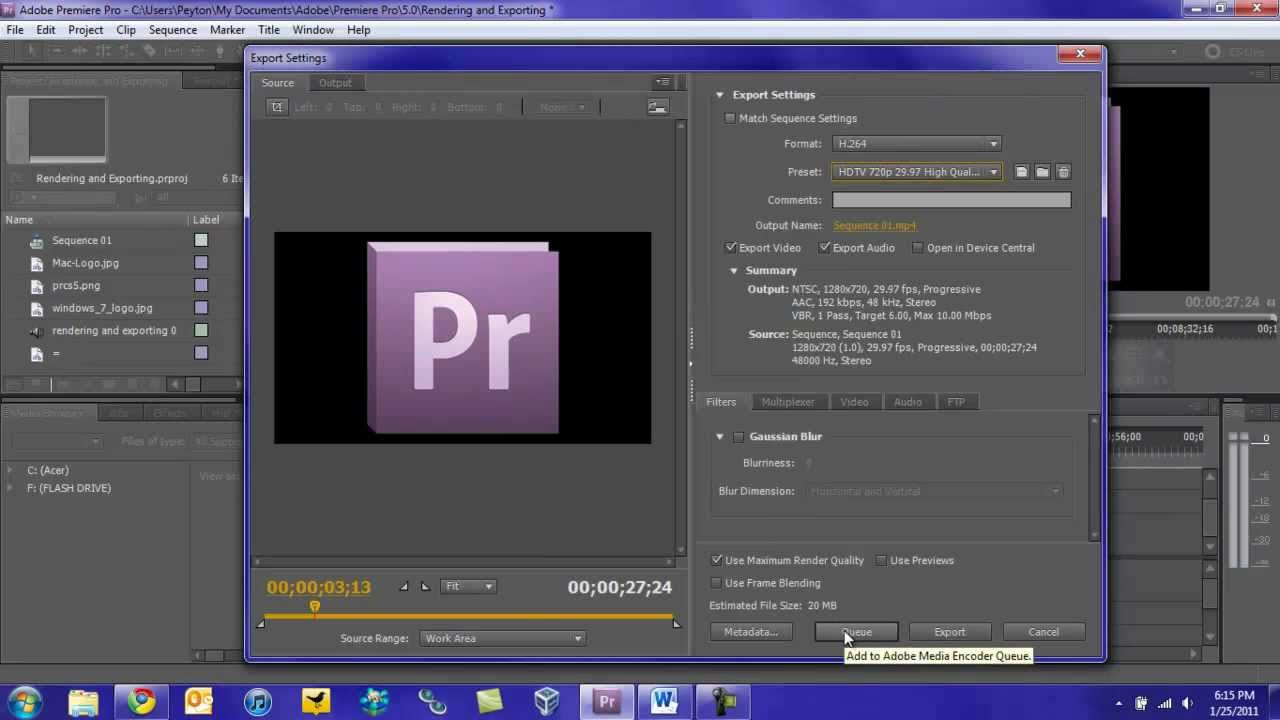Open the Format dropdown showing H.264

pyautogui.click(x=917, y=144)
